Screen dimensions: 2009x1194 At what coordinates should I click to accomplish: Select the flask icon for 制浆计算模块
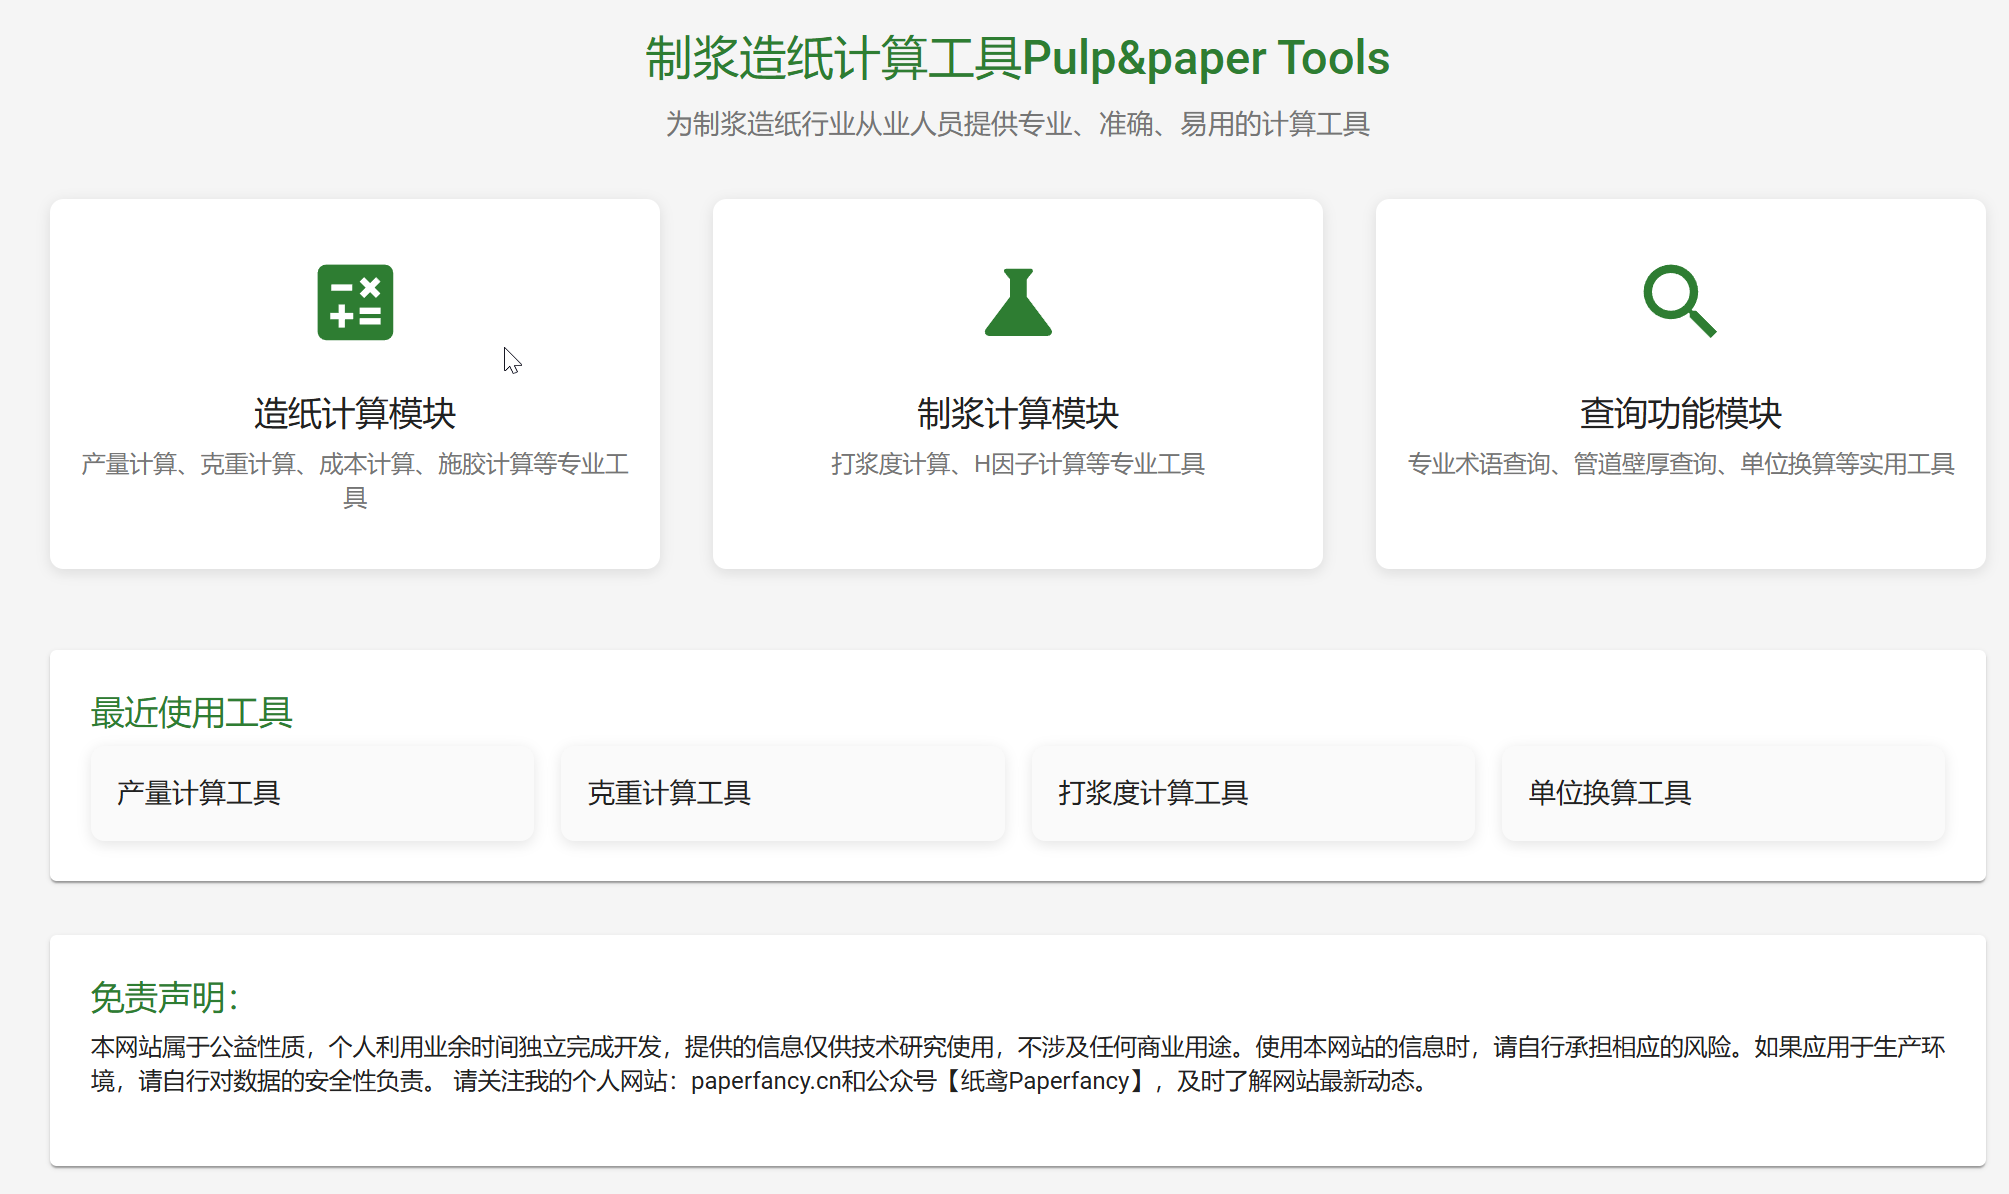click(x=1017, y=303)
